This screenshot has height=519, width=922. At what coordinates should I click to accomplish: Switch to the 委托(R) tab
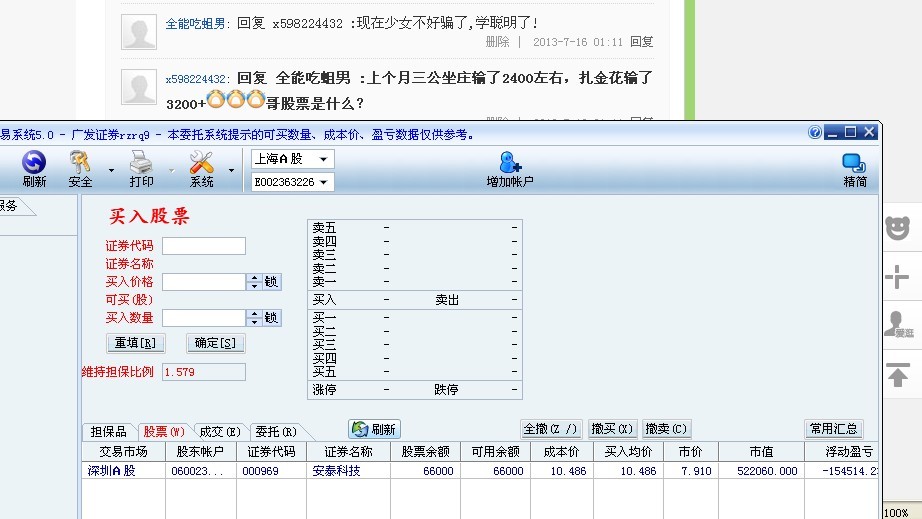click(x=276, y=432)
